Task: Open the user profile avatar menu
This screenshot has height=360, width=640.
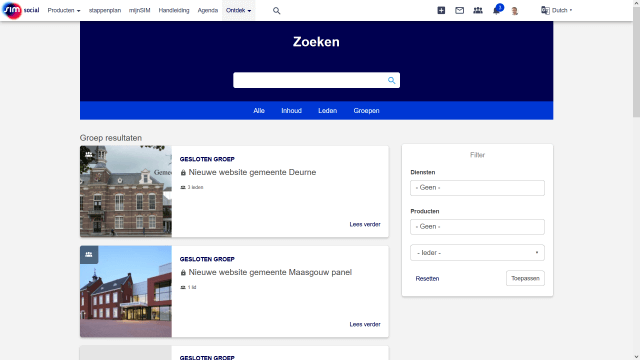Action: [x=514, y=11]
